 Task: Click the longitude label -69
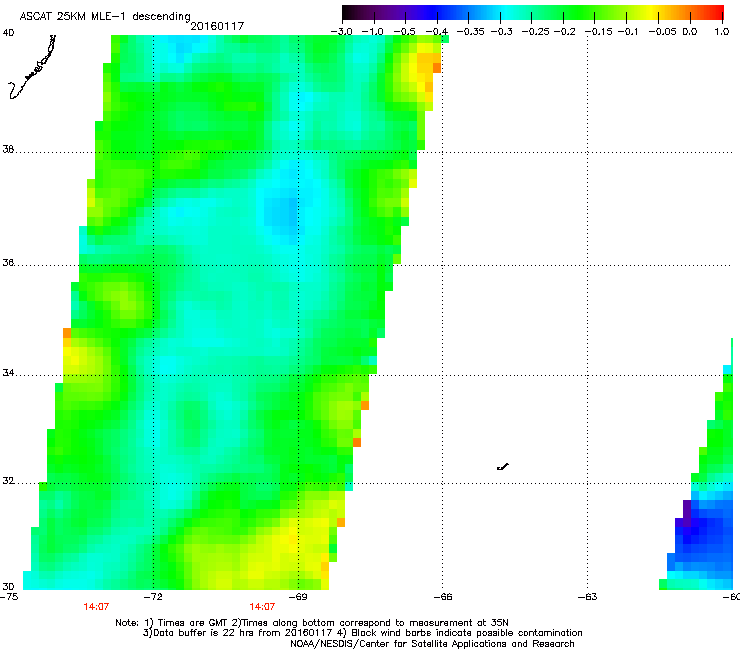tap(298, 597)
